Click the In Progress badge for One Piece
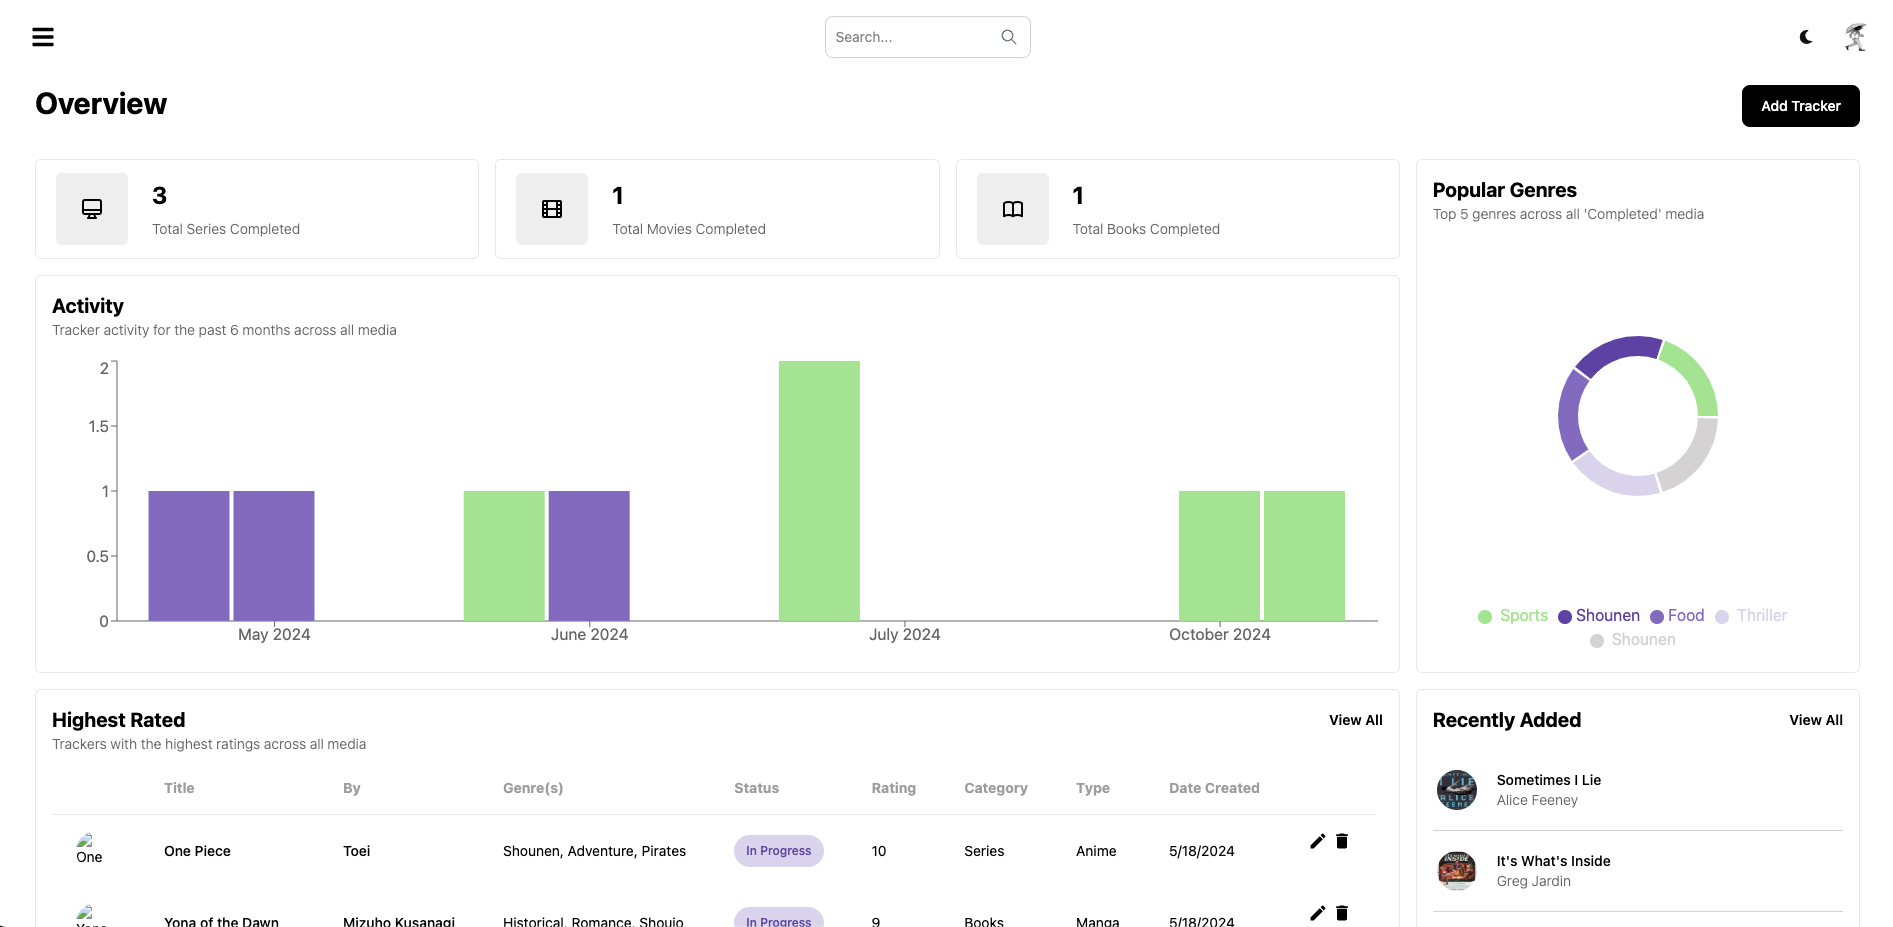1893x927 pixels. click(x=778, y=851)
